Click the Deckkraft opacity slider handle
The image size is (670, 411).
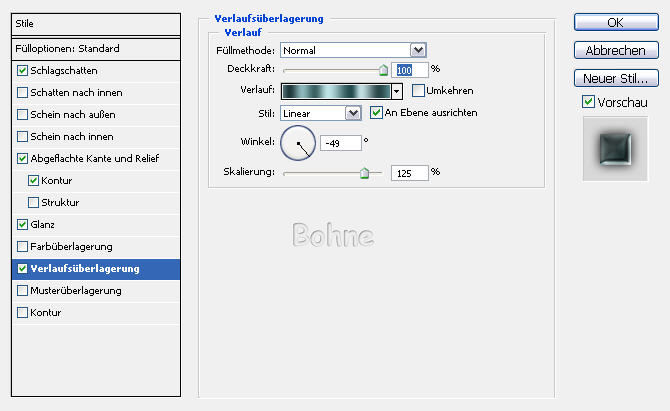(x=382, y=70)
